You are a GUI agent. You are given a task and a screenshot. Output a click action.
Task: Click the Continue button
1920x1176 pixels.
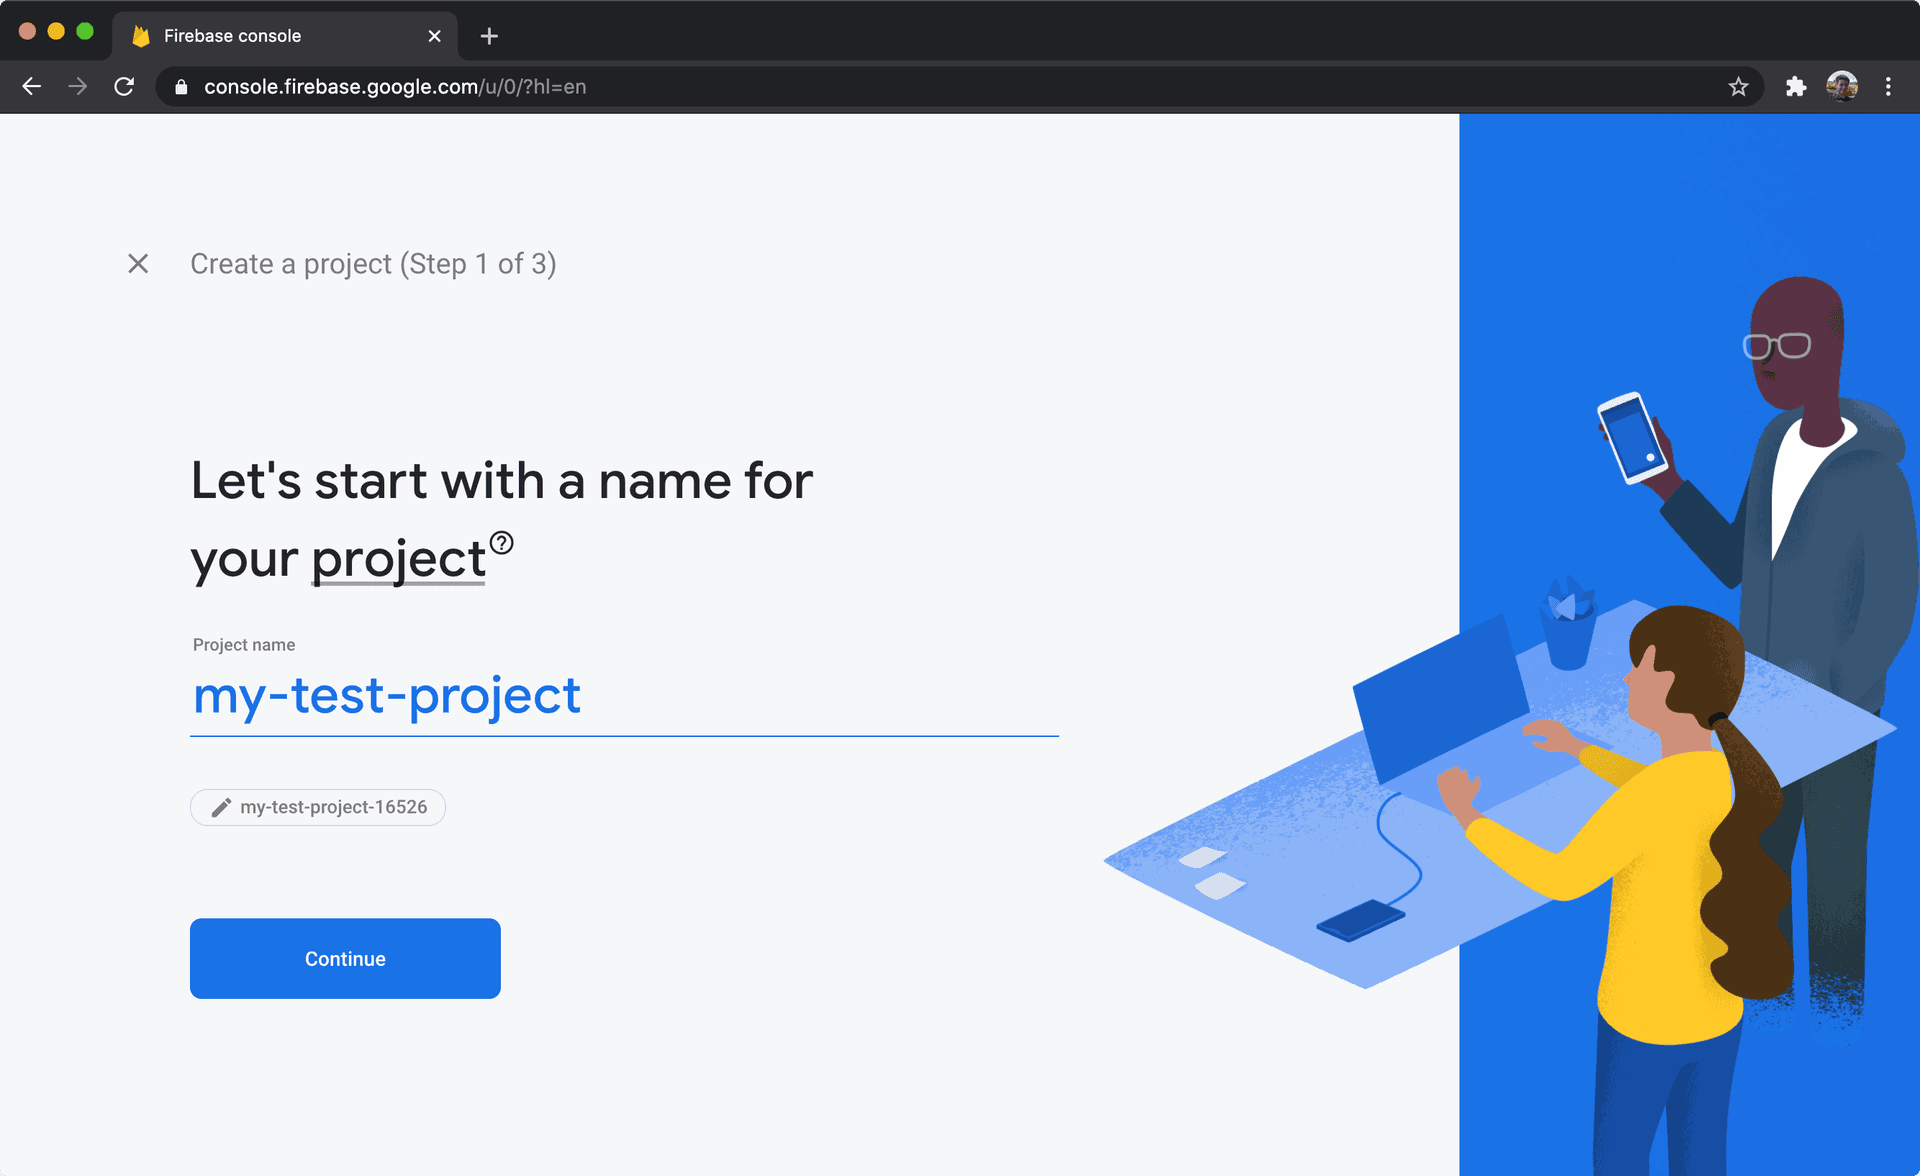pos(345,958)
